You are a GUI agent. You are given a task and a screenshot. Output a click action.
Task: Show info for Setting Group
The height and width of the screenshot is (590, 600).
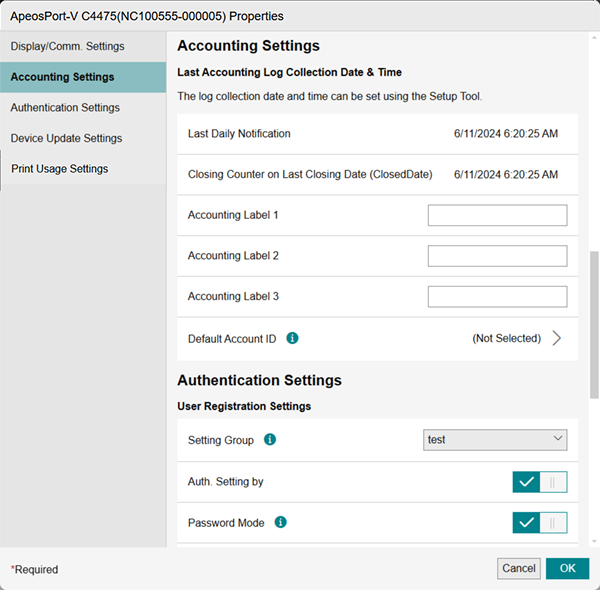[270, 439]
